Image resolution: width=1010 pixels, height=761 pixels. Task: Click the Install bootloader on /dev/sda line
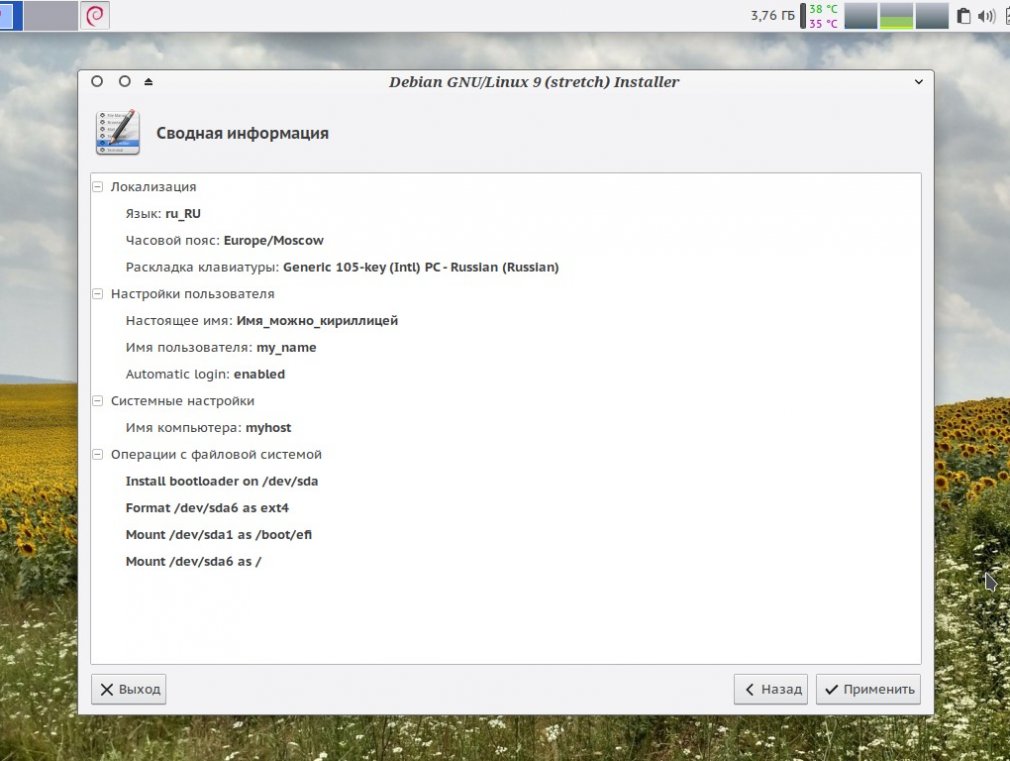tap(222, 481)
